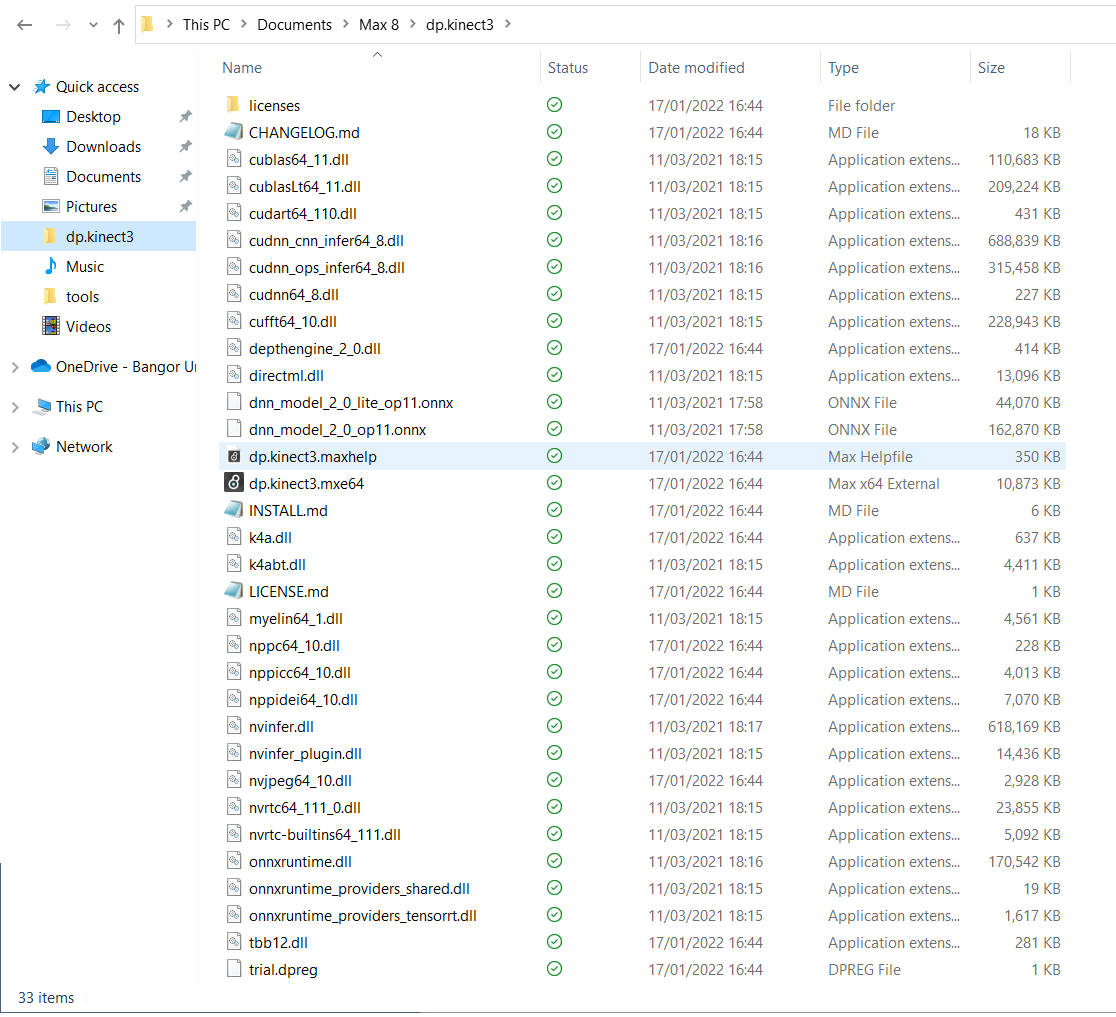1116x1017 pixels.
Task: Click the dp.kinect3.maxhelp file icon
Action: [x=233, y=456]
